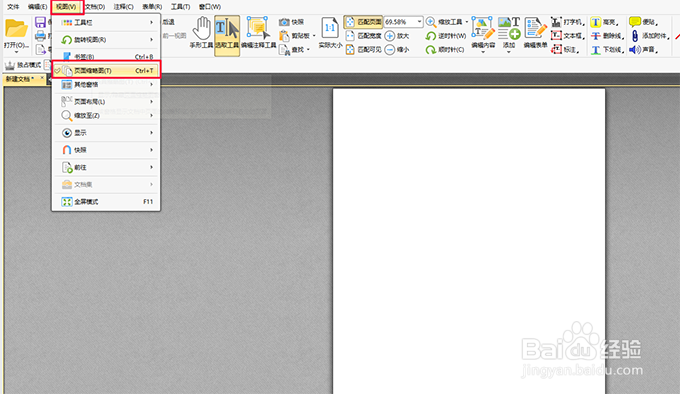
Task: Click the Print icon below Save
Action: (x=40, y=36)
